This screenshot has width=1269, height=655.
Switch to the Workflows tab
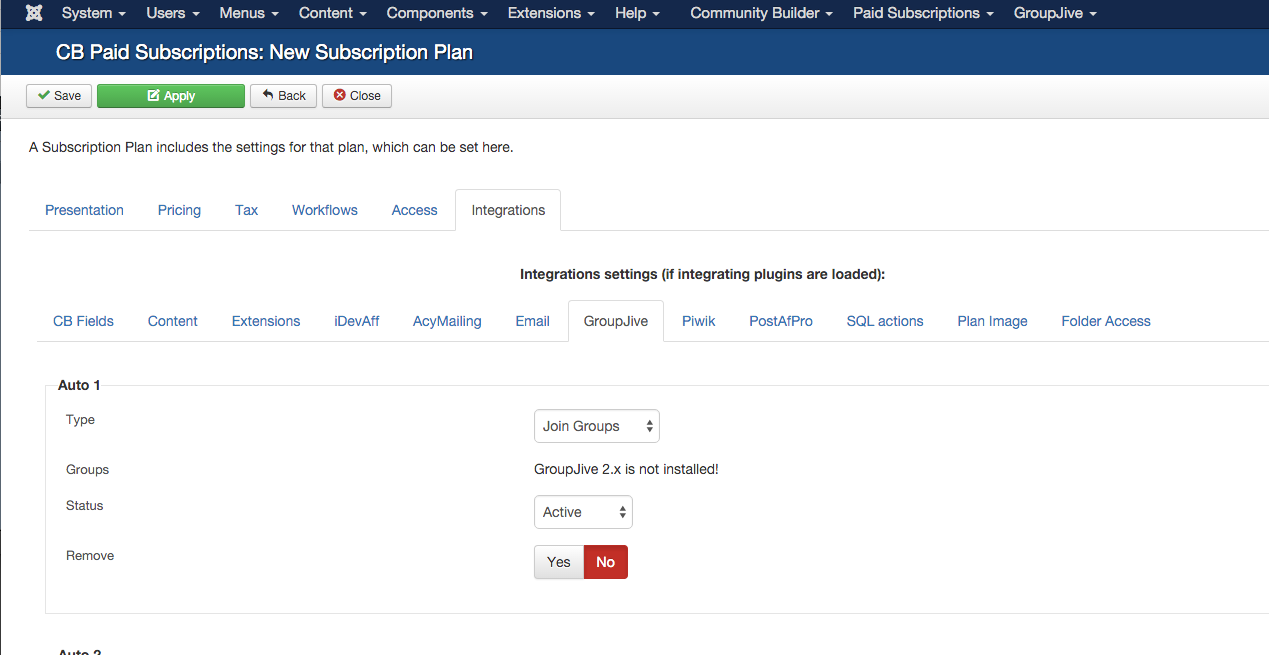(325, 210)
